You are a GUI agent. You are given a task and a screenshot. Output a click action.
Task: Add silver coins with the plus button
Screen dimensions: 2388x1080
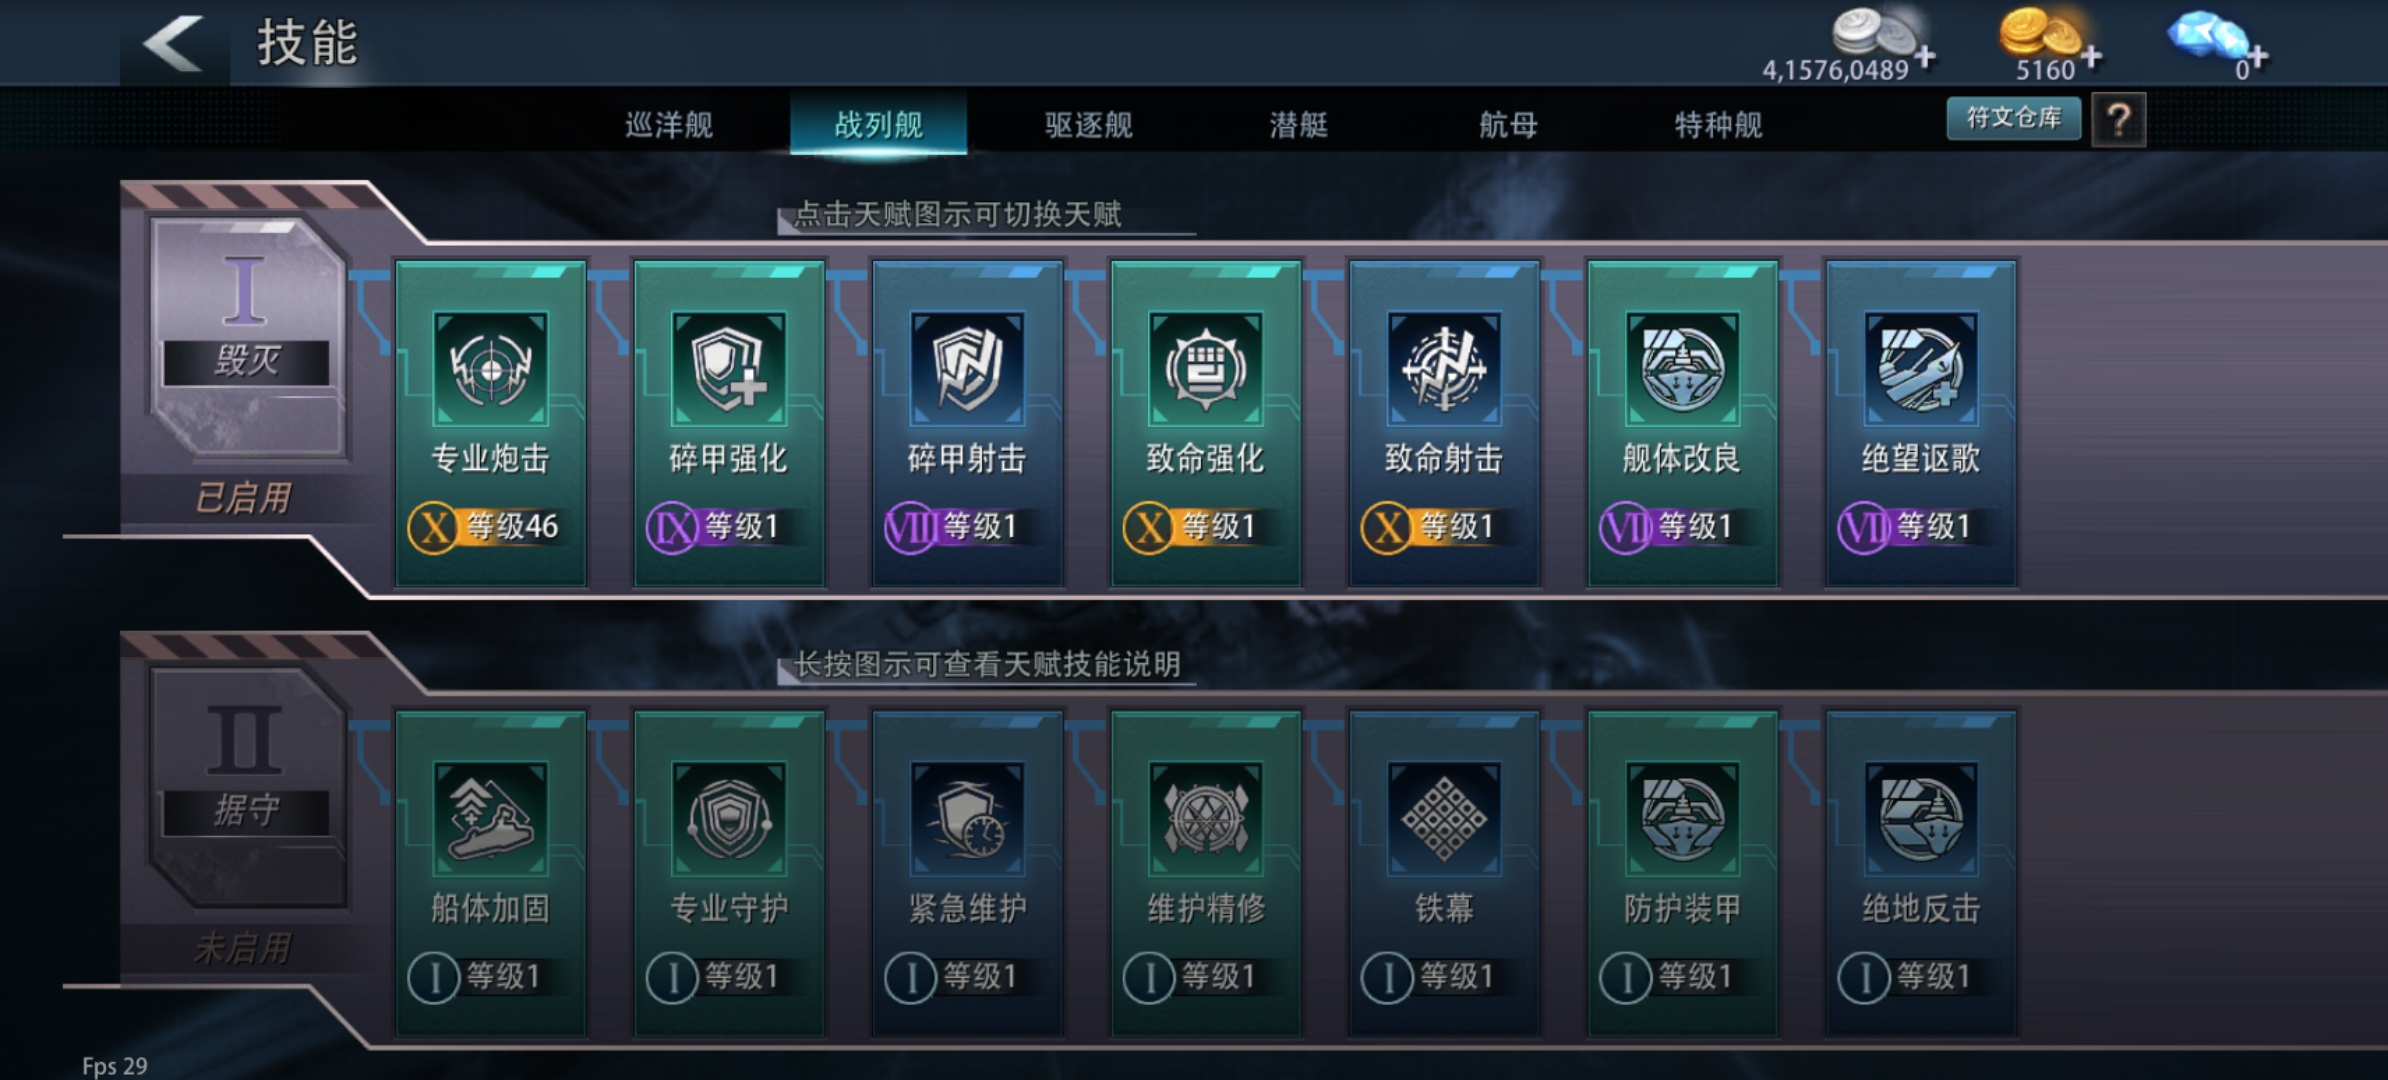tap(1925, 57)
